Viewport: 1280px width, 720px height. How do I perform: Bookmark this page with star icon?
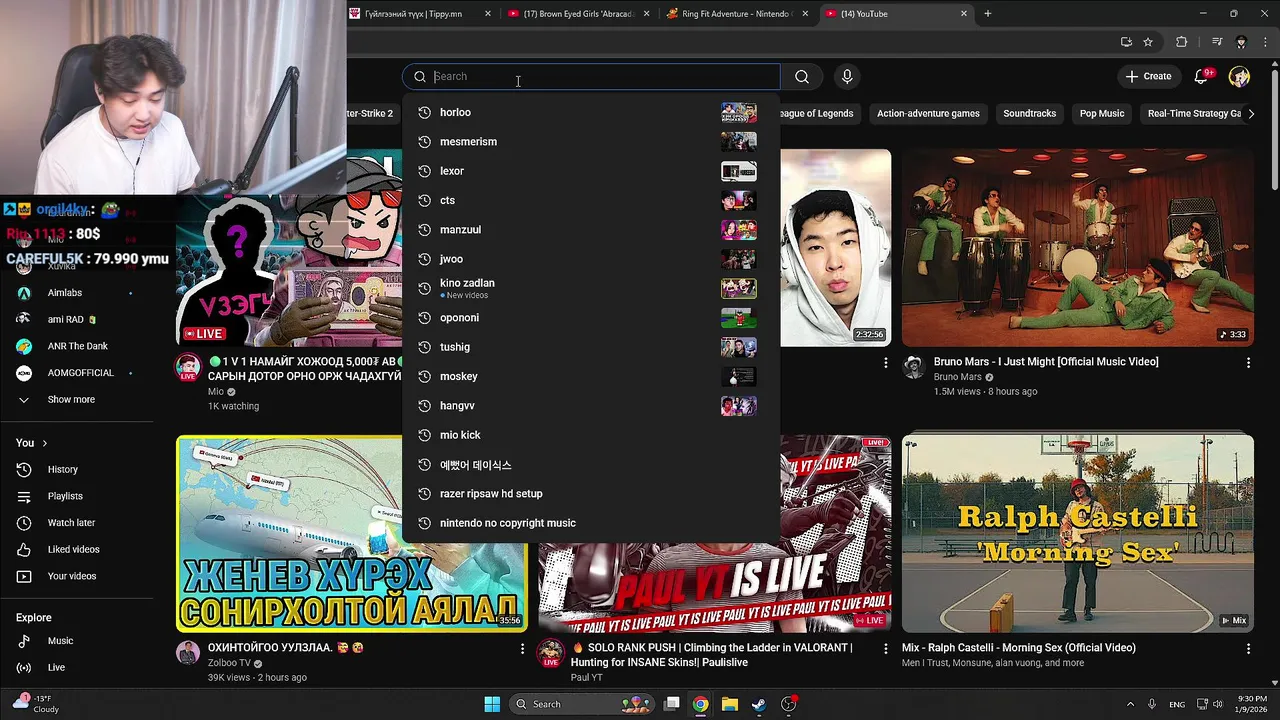[1148, 42]
